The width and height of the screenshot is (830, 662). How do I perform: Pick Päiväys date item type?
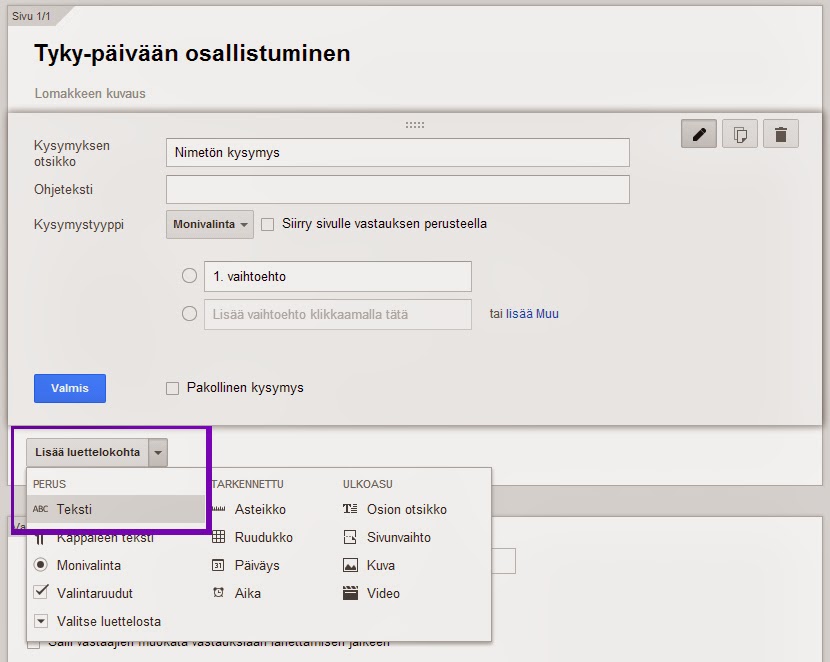pos(257,565)
